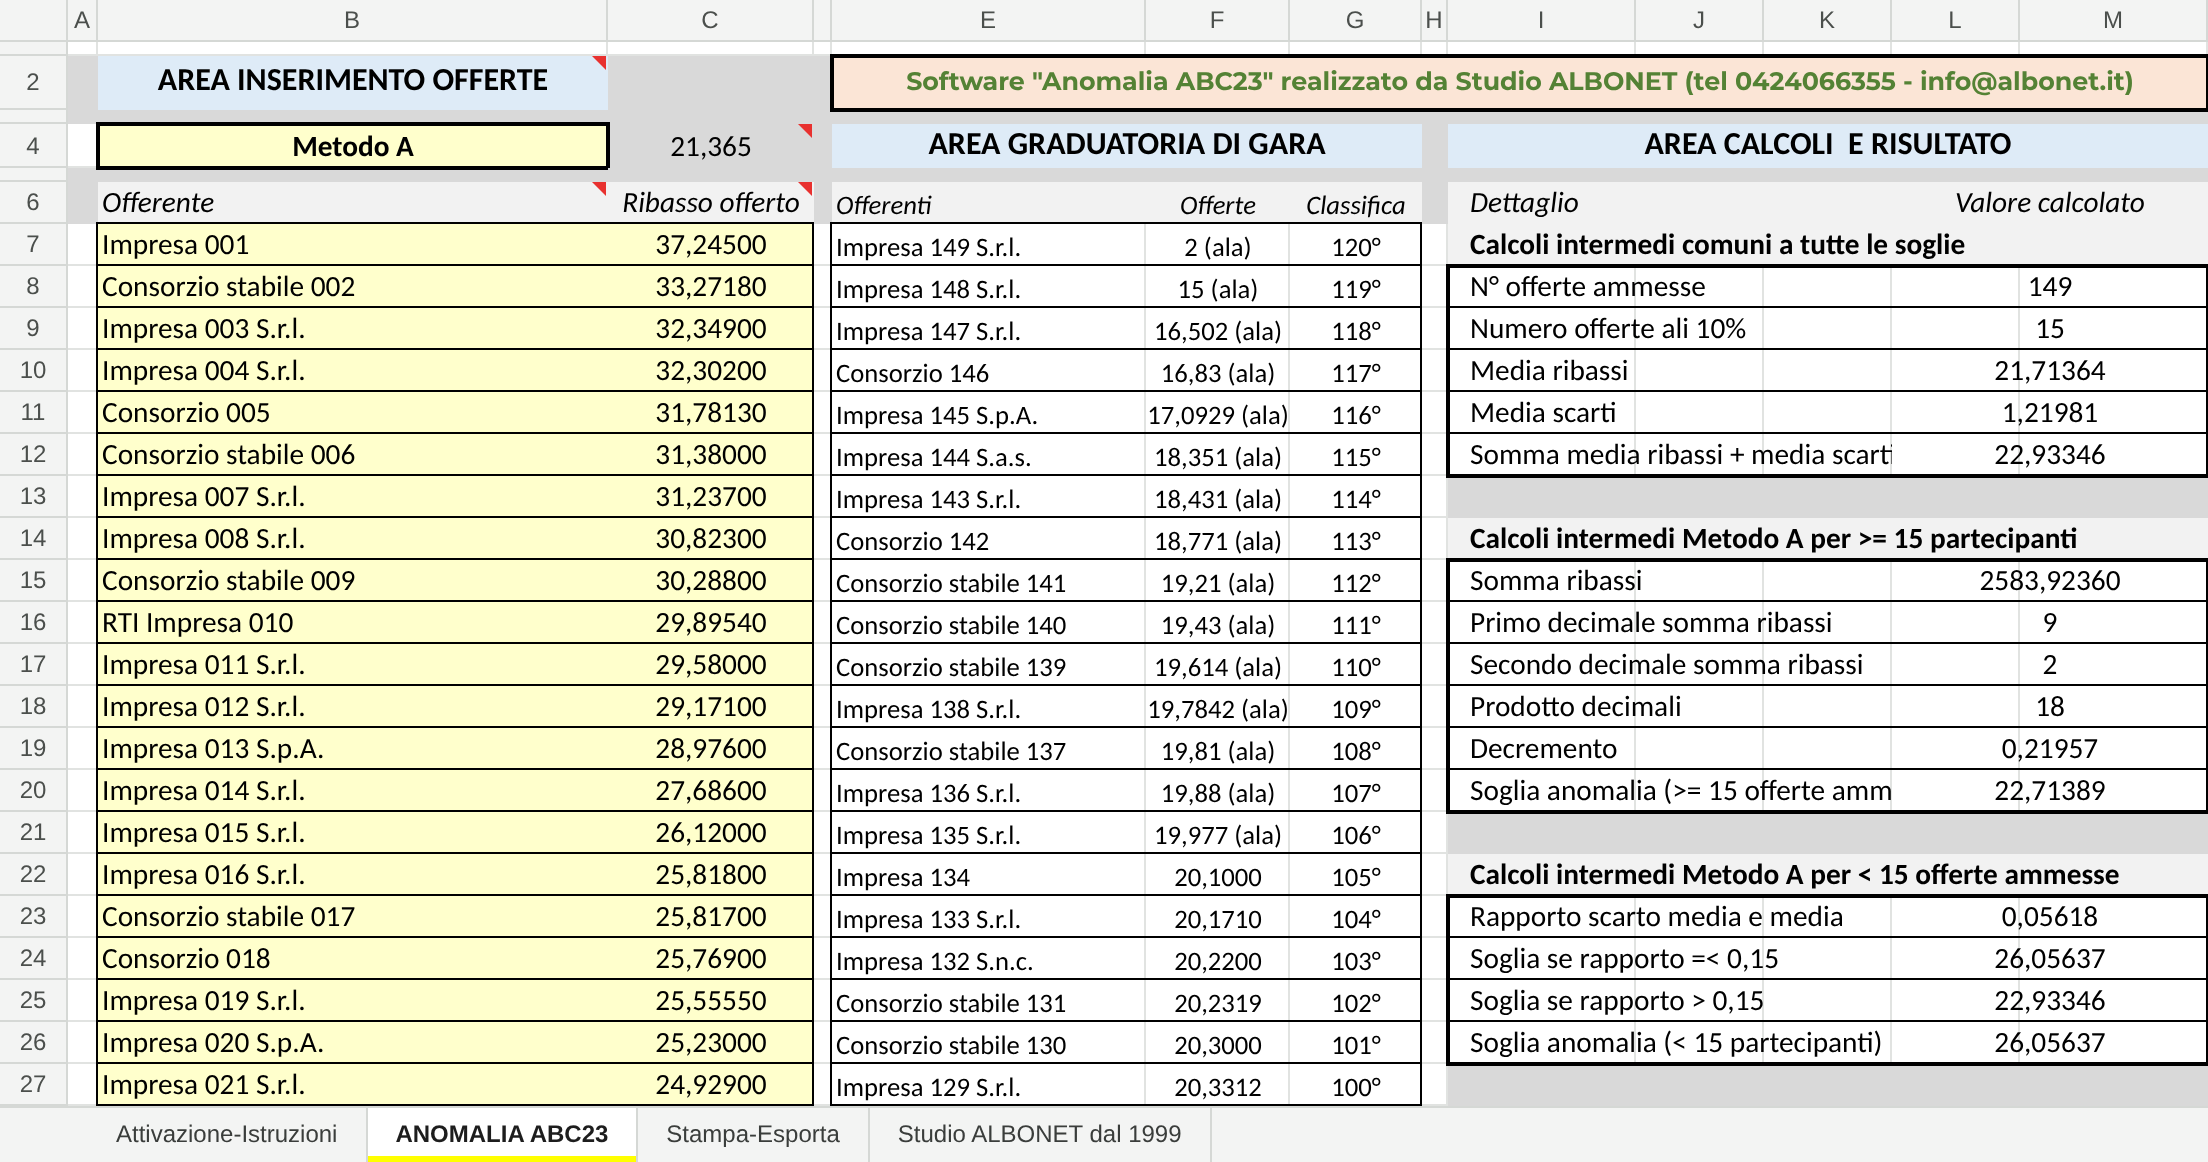Select the Metodo A cell
This screenshot has height=1162, width=2208.
(x=352, y=146)
